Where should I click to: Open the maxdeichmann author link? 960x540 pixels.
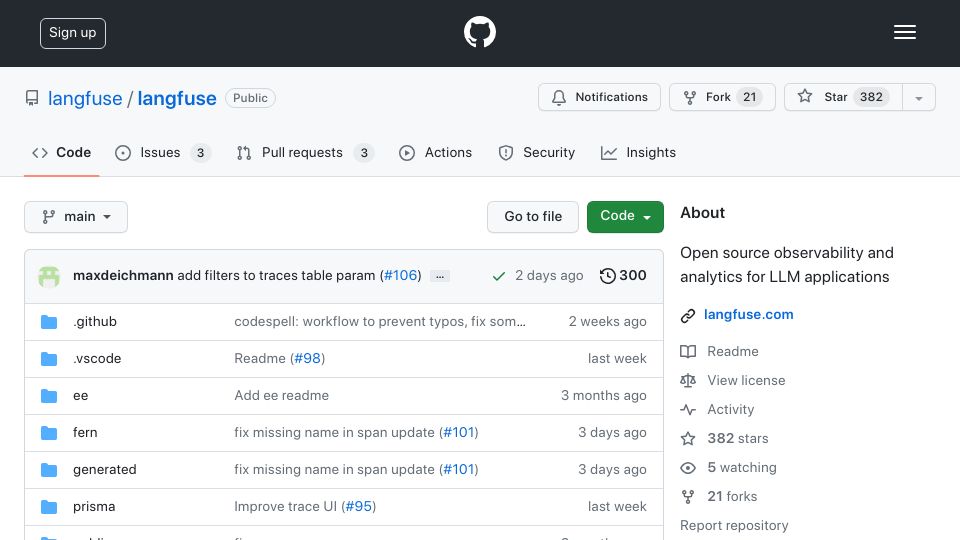[x=123, y=276]
